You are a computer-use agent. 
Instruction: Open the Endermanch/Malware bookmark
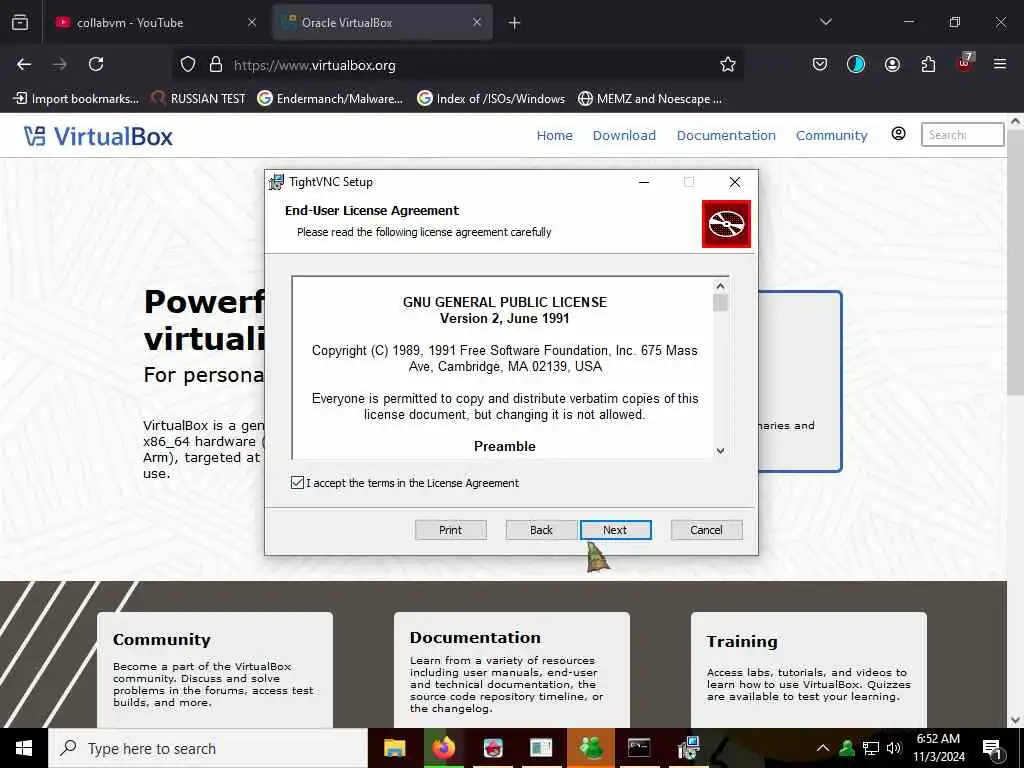tap(330, 99)
